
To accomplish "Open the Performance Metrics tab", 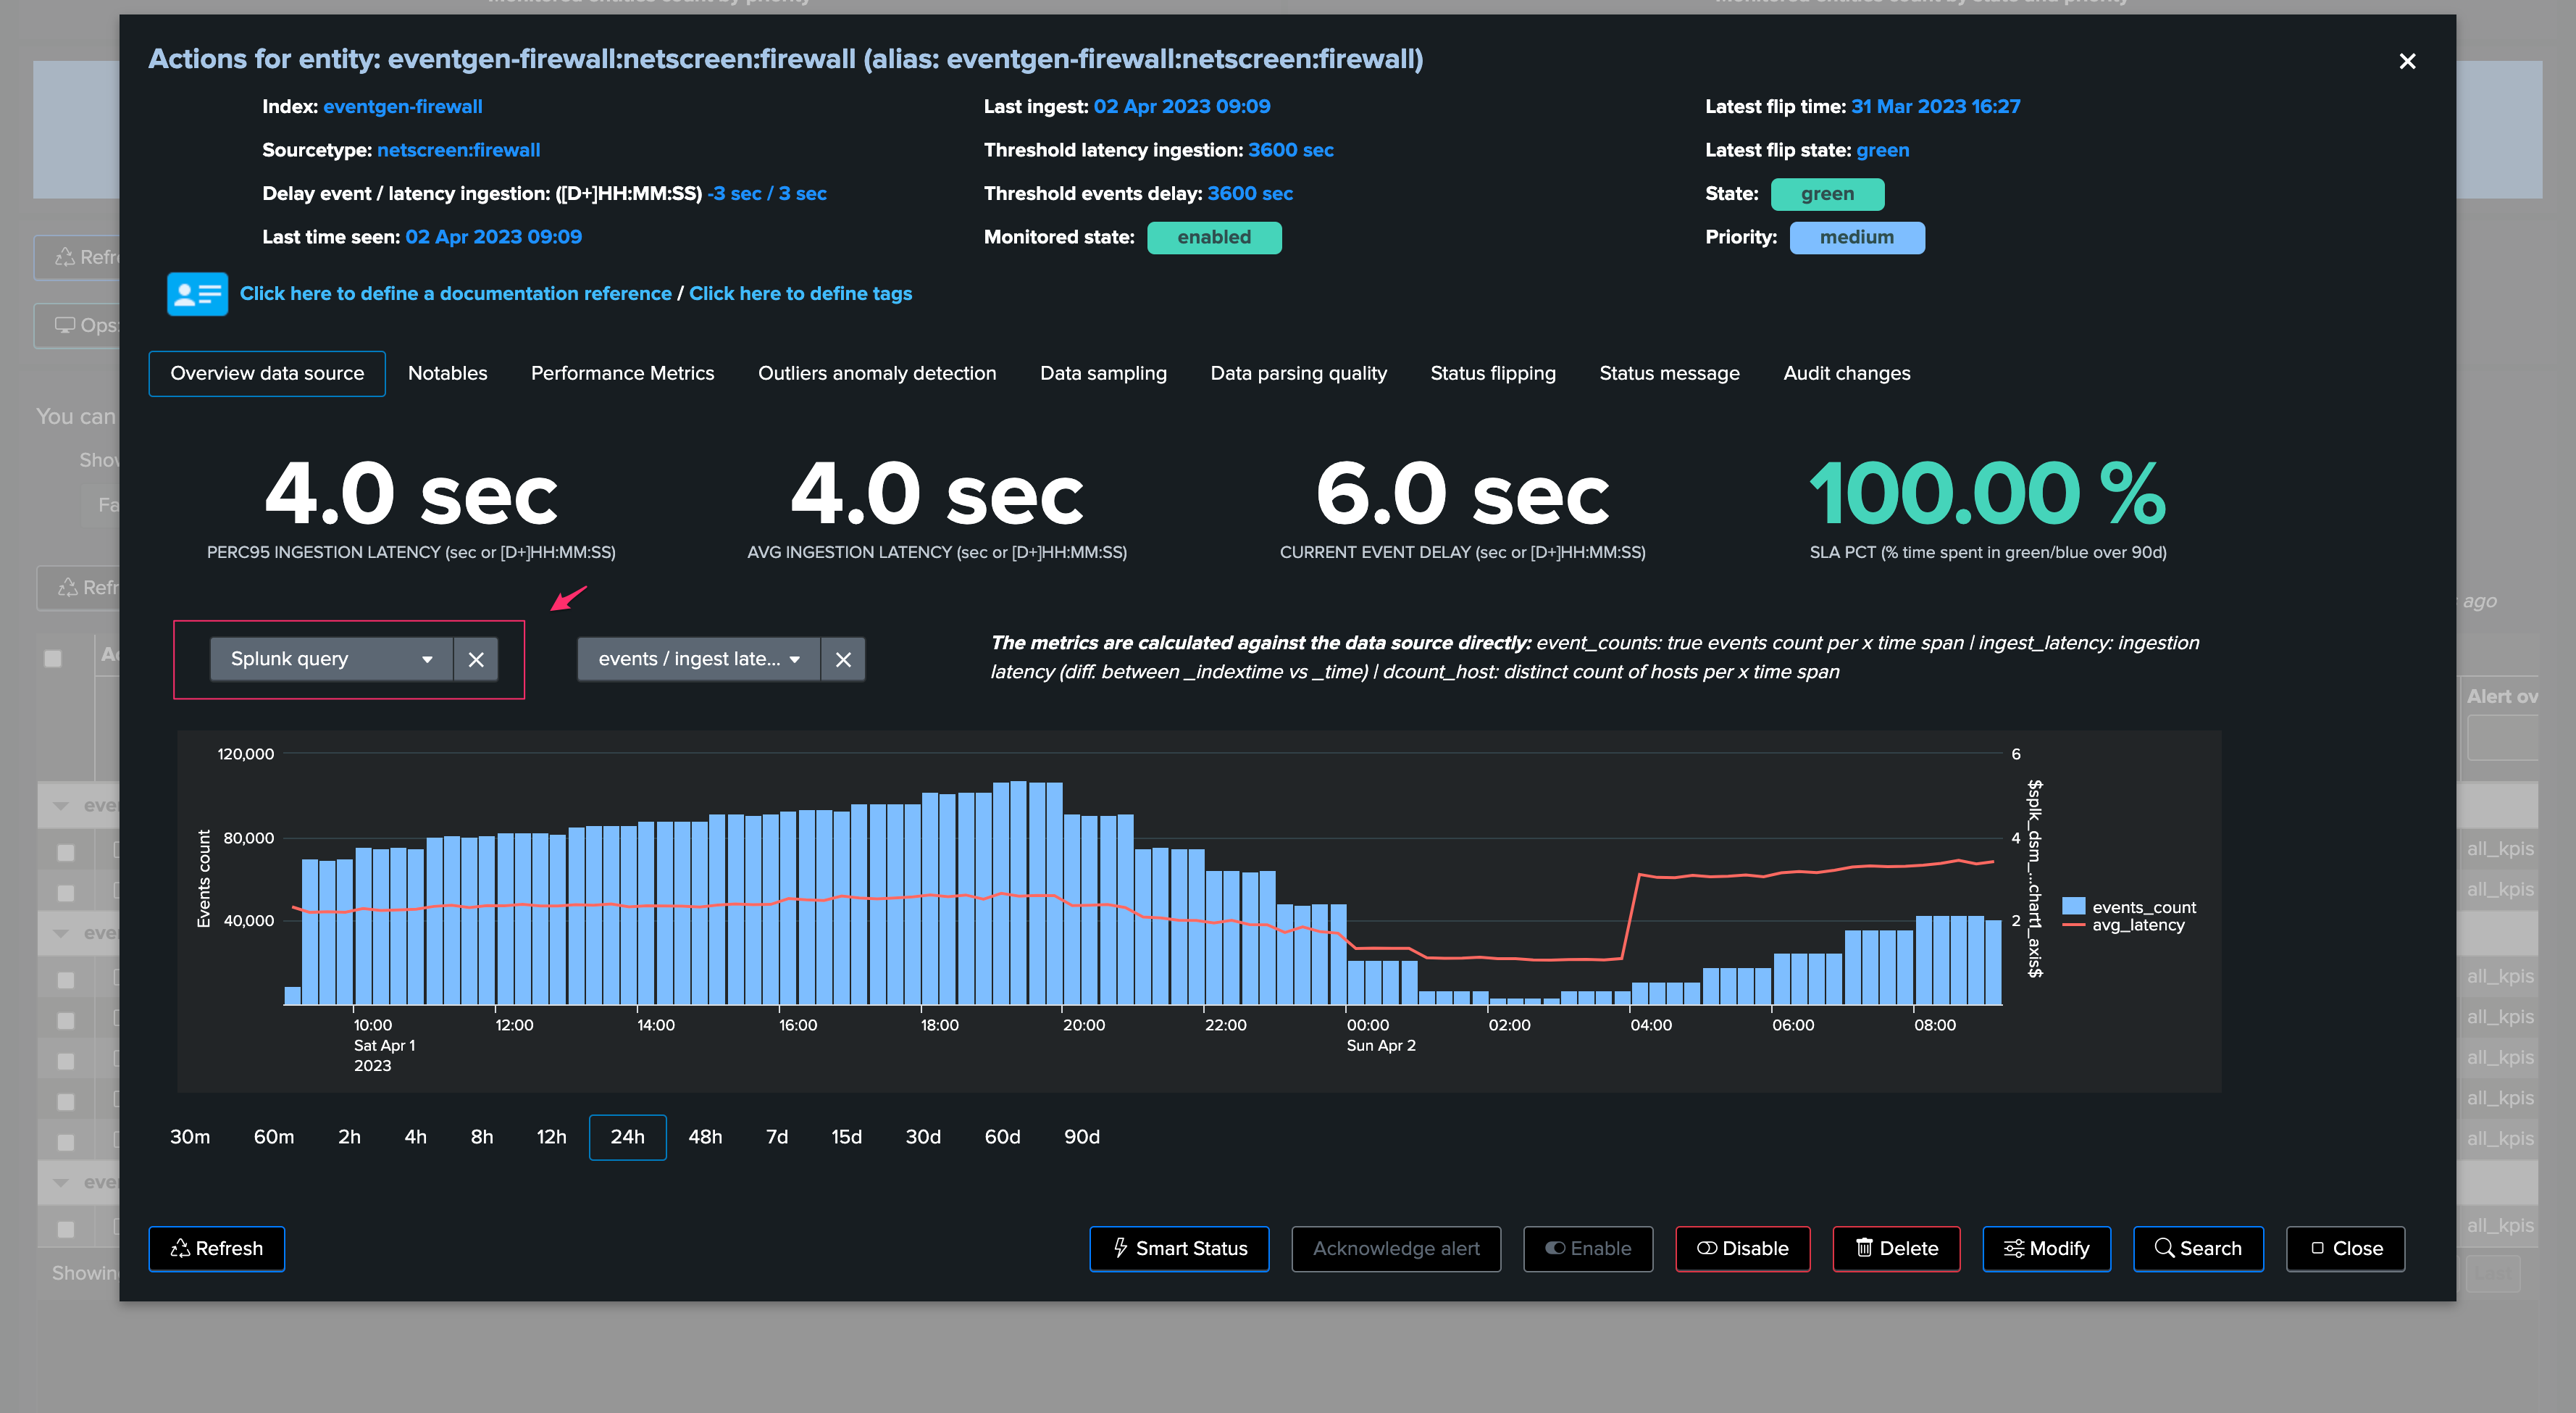I will click(622, 373).
